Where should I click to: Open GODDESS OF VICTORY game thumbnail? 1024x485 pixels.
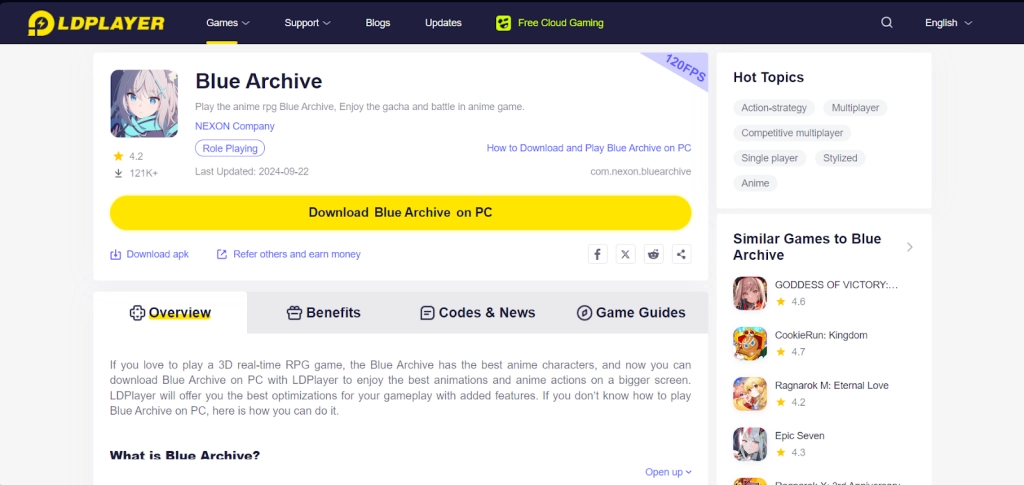[x=750, y=293]
